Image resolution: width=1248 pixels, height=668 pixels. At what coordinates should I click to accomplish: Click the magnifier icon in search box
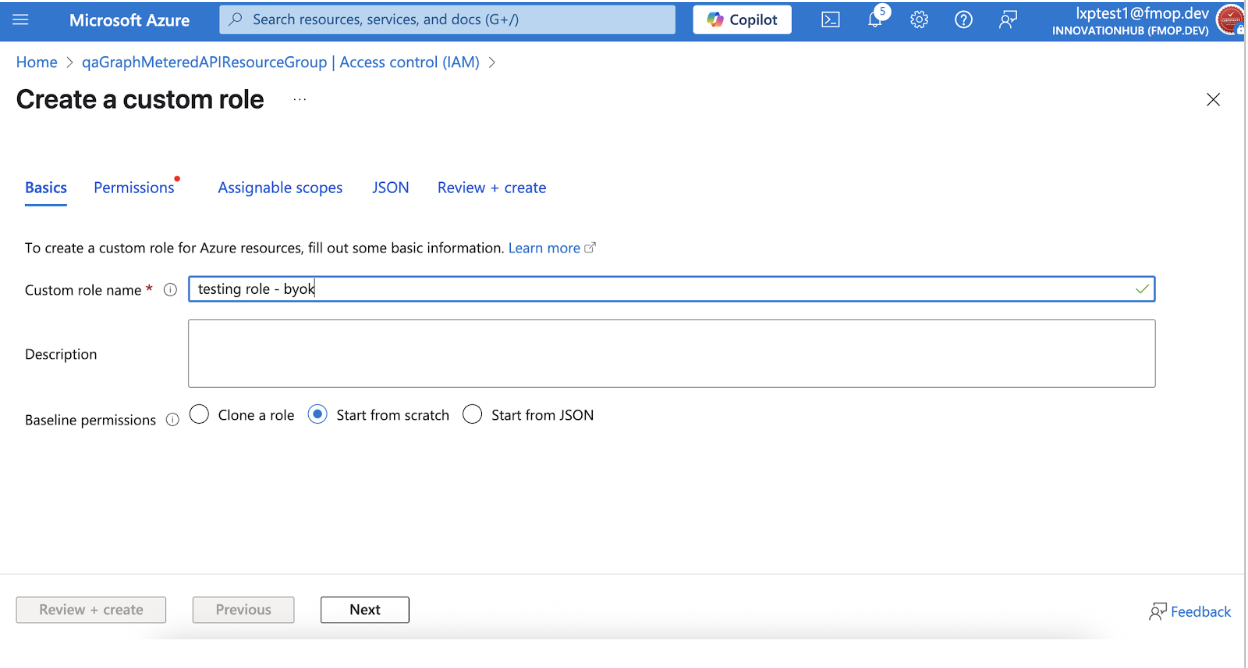click(235, 20)
